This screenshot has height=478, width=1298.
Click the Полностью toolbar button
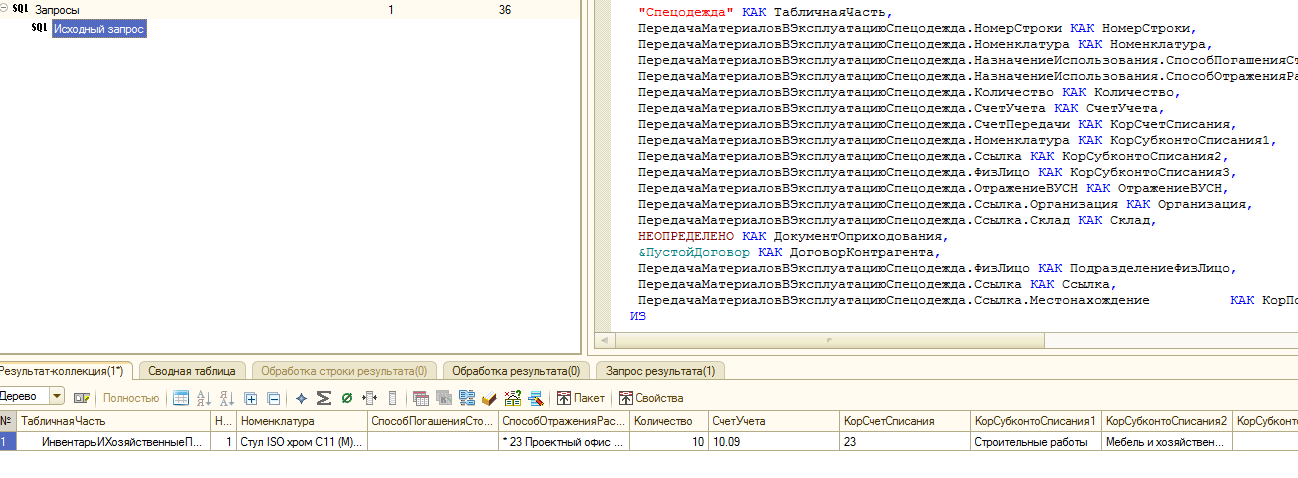click(131, 398)
